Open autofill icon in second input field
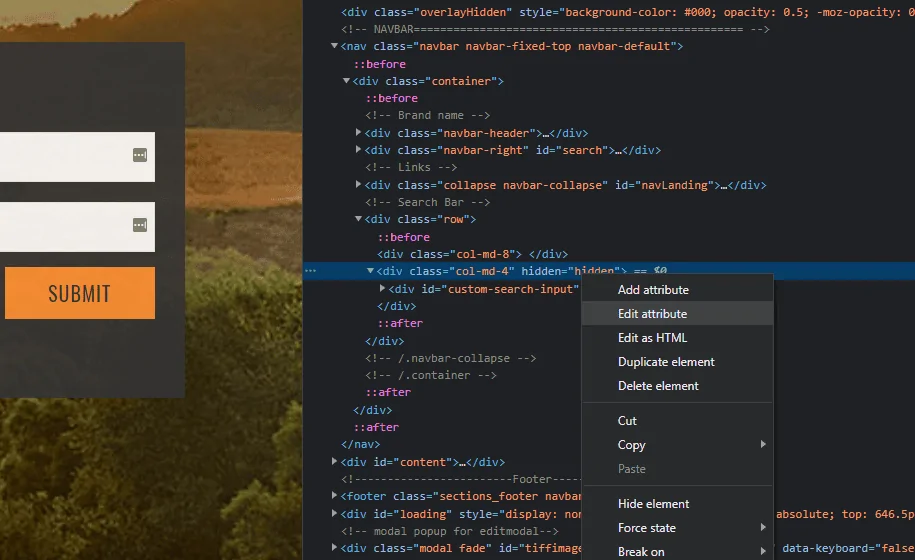The height and width of the screenshot is (560, 915). (x=140, y=225)
